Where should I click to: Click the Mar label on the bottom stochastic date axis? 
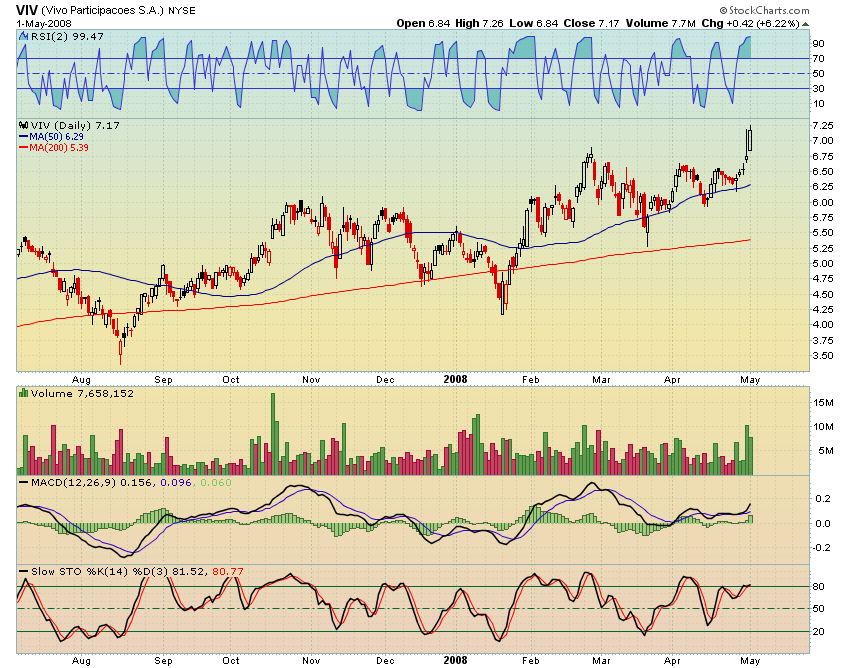tap(602, 660)
